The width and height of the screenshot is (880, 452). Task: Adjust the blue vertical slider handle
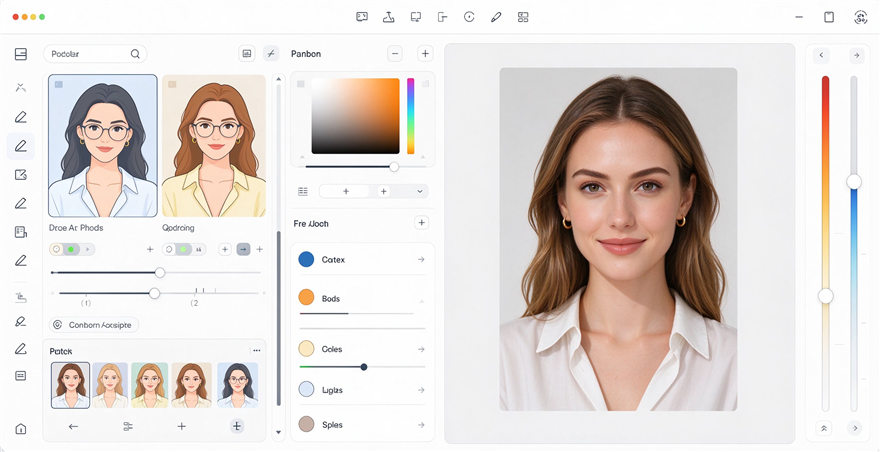tap(854, 181)
